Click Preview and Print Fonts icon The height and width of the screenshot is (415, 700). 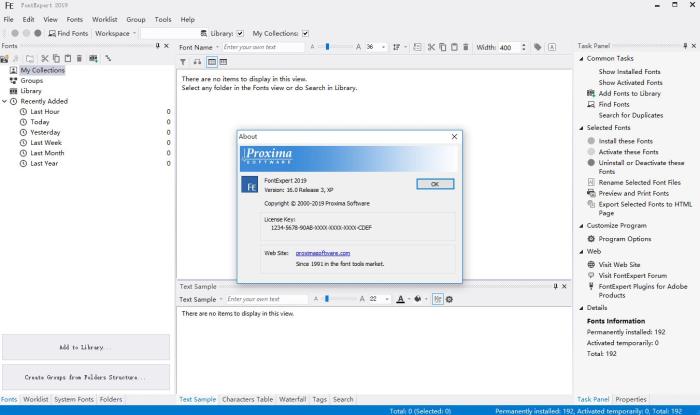tap(591, 194)
